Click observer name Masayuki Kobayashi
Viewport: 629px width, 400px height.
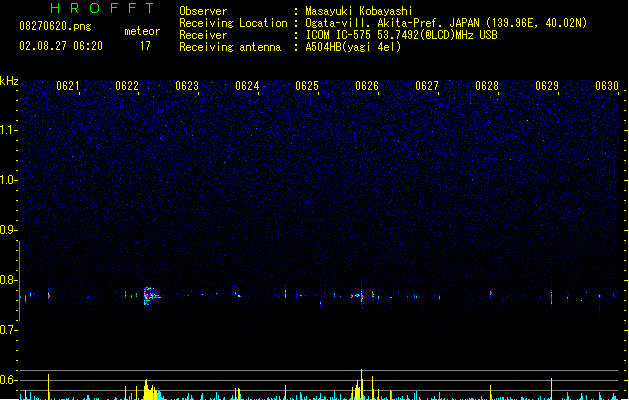[359, 11]
